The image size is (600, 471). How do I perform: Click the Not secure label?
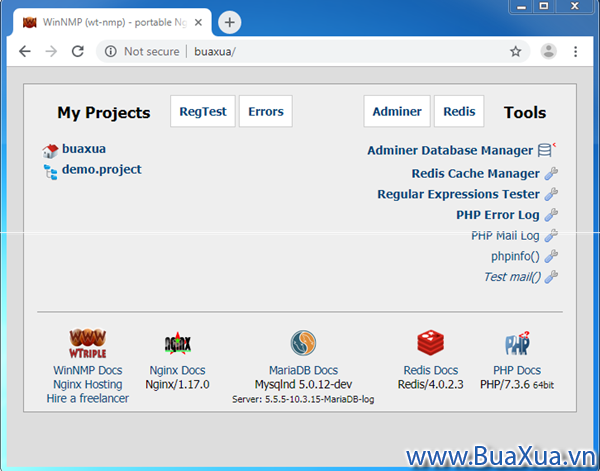click(x=152, y=51)
